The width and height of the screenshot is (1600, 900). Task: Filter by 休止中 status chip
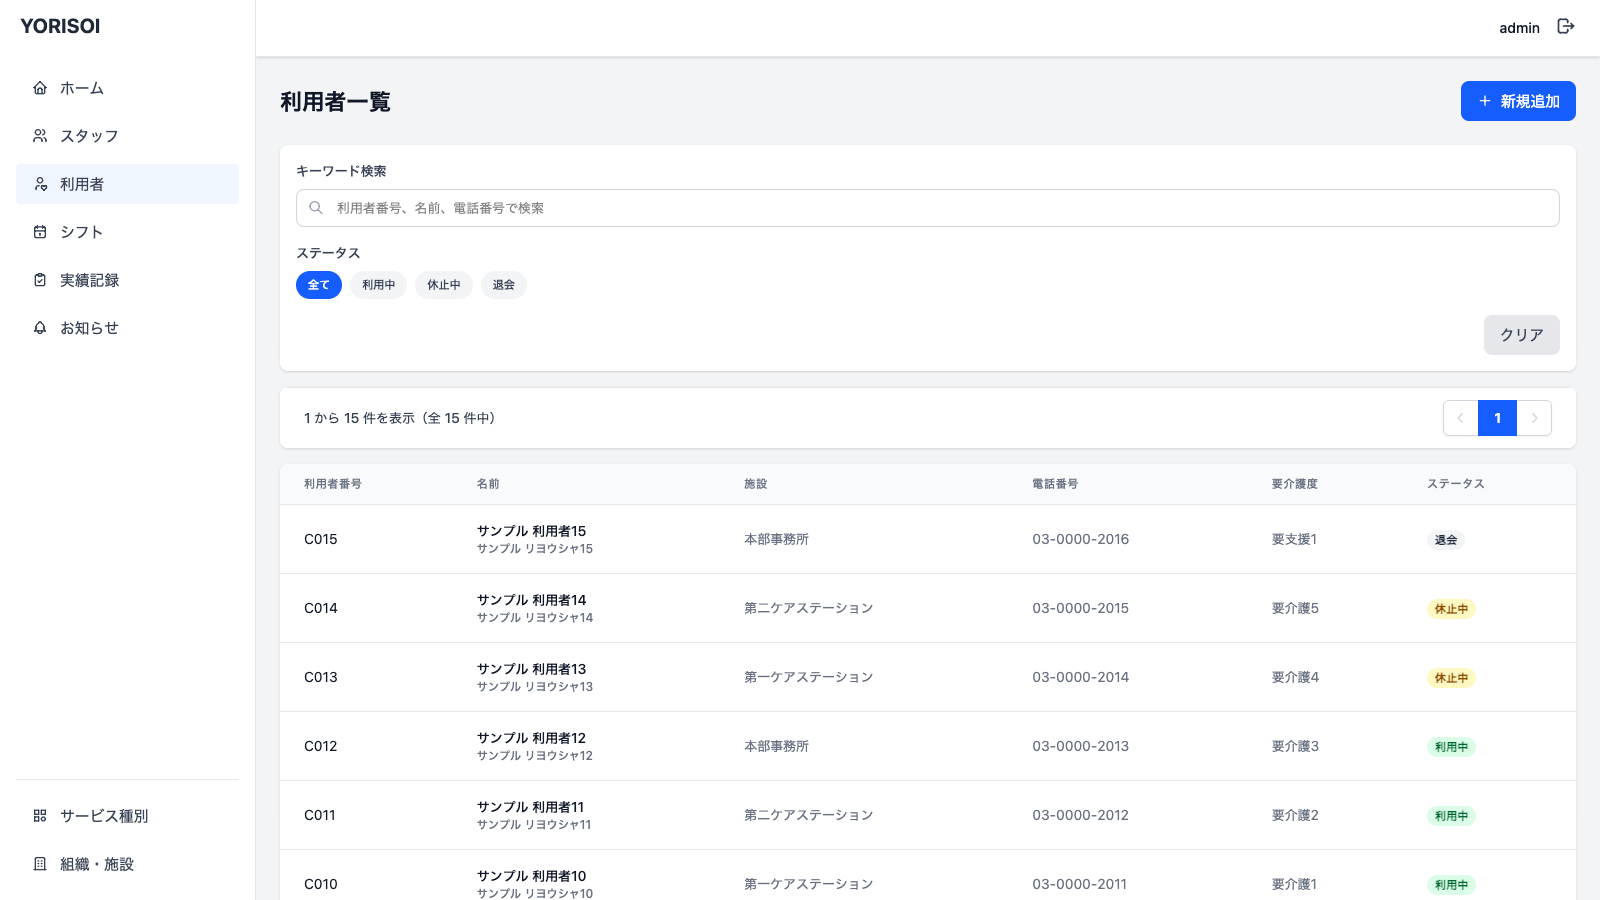(x=444, y=285)
